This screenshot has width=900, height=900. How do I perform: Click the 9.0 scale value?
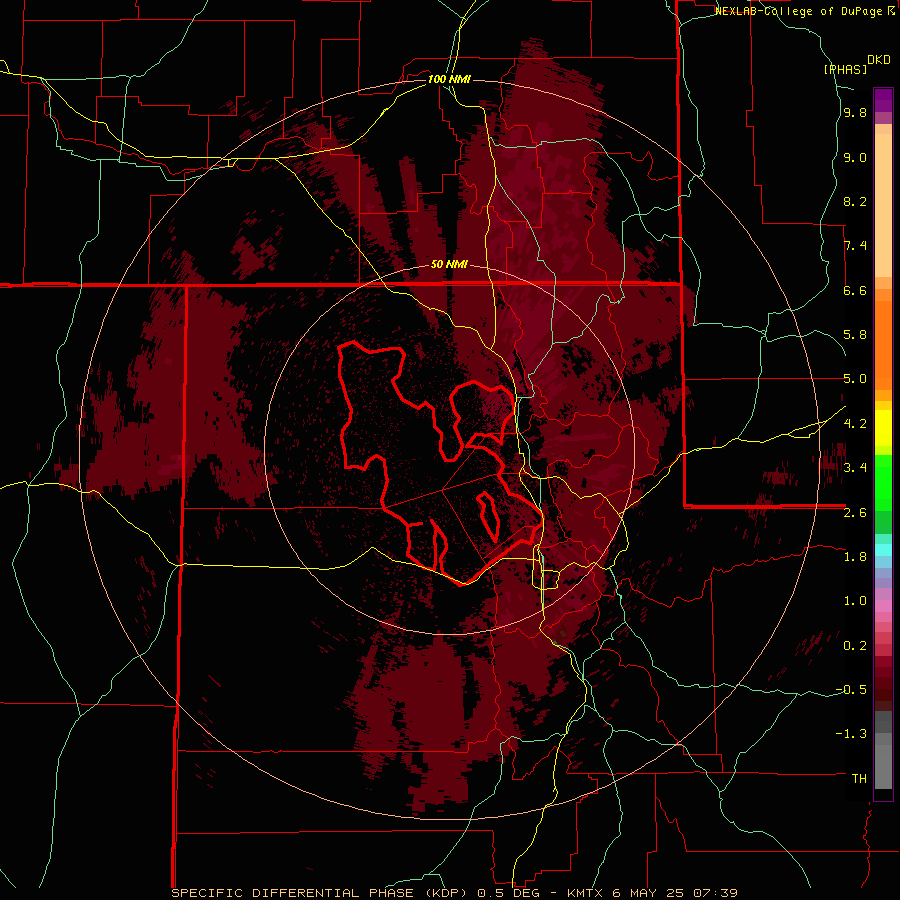[855, 157]
